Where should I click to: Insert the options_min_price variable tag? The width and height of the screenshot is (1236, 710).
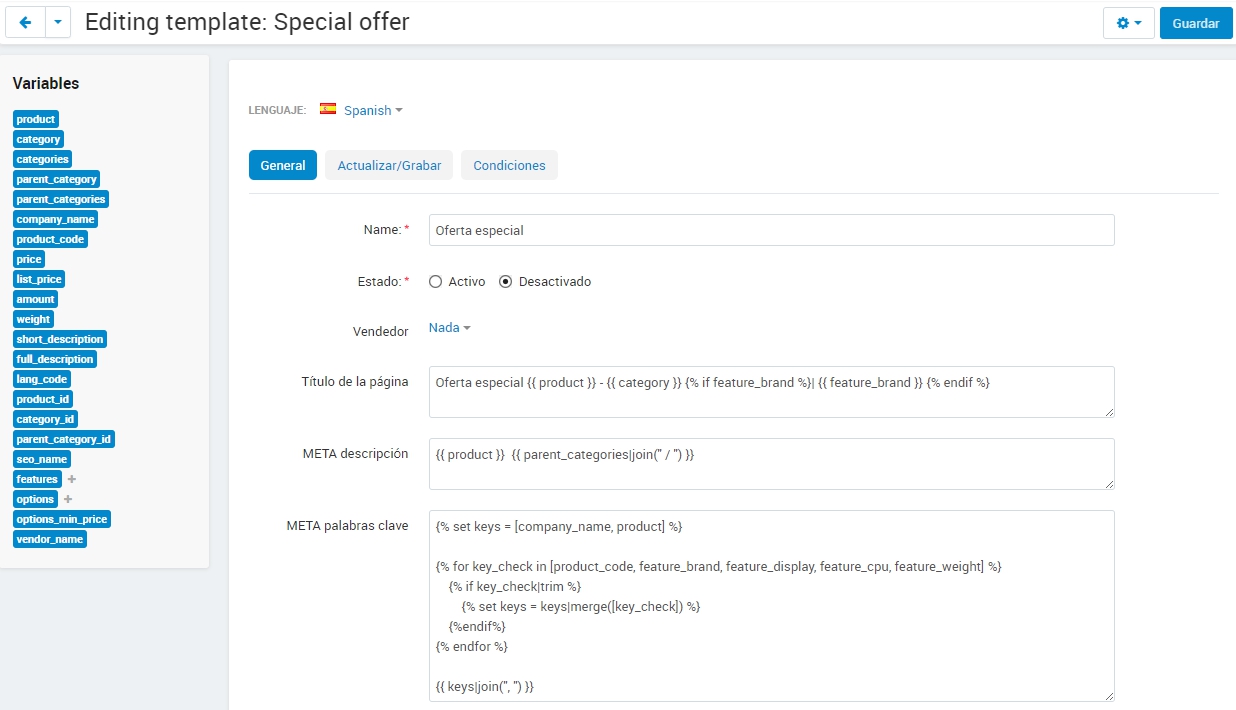pyautogui.click(x=62, y=519)
